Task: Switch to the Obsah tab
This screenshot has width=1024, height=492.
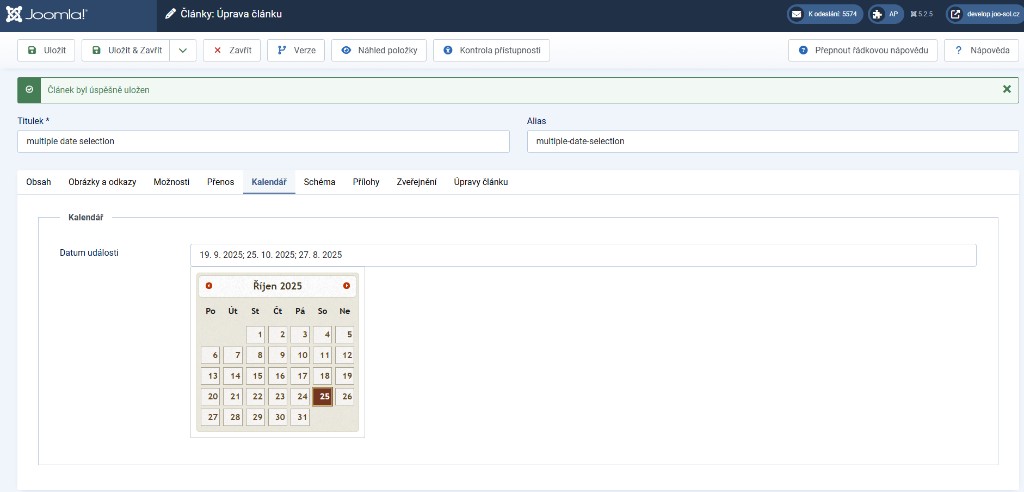Action: [39, 182]
